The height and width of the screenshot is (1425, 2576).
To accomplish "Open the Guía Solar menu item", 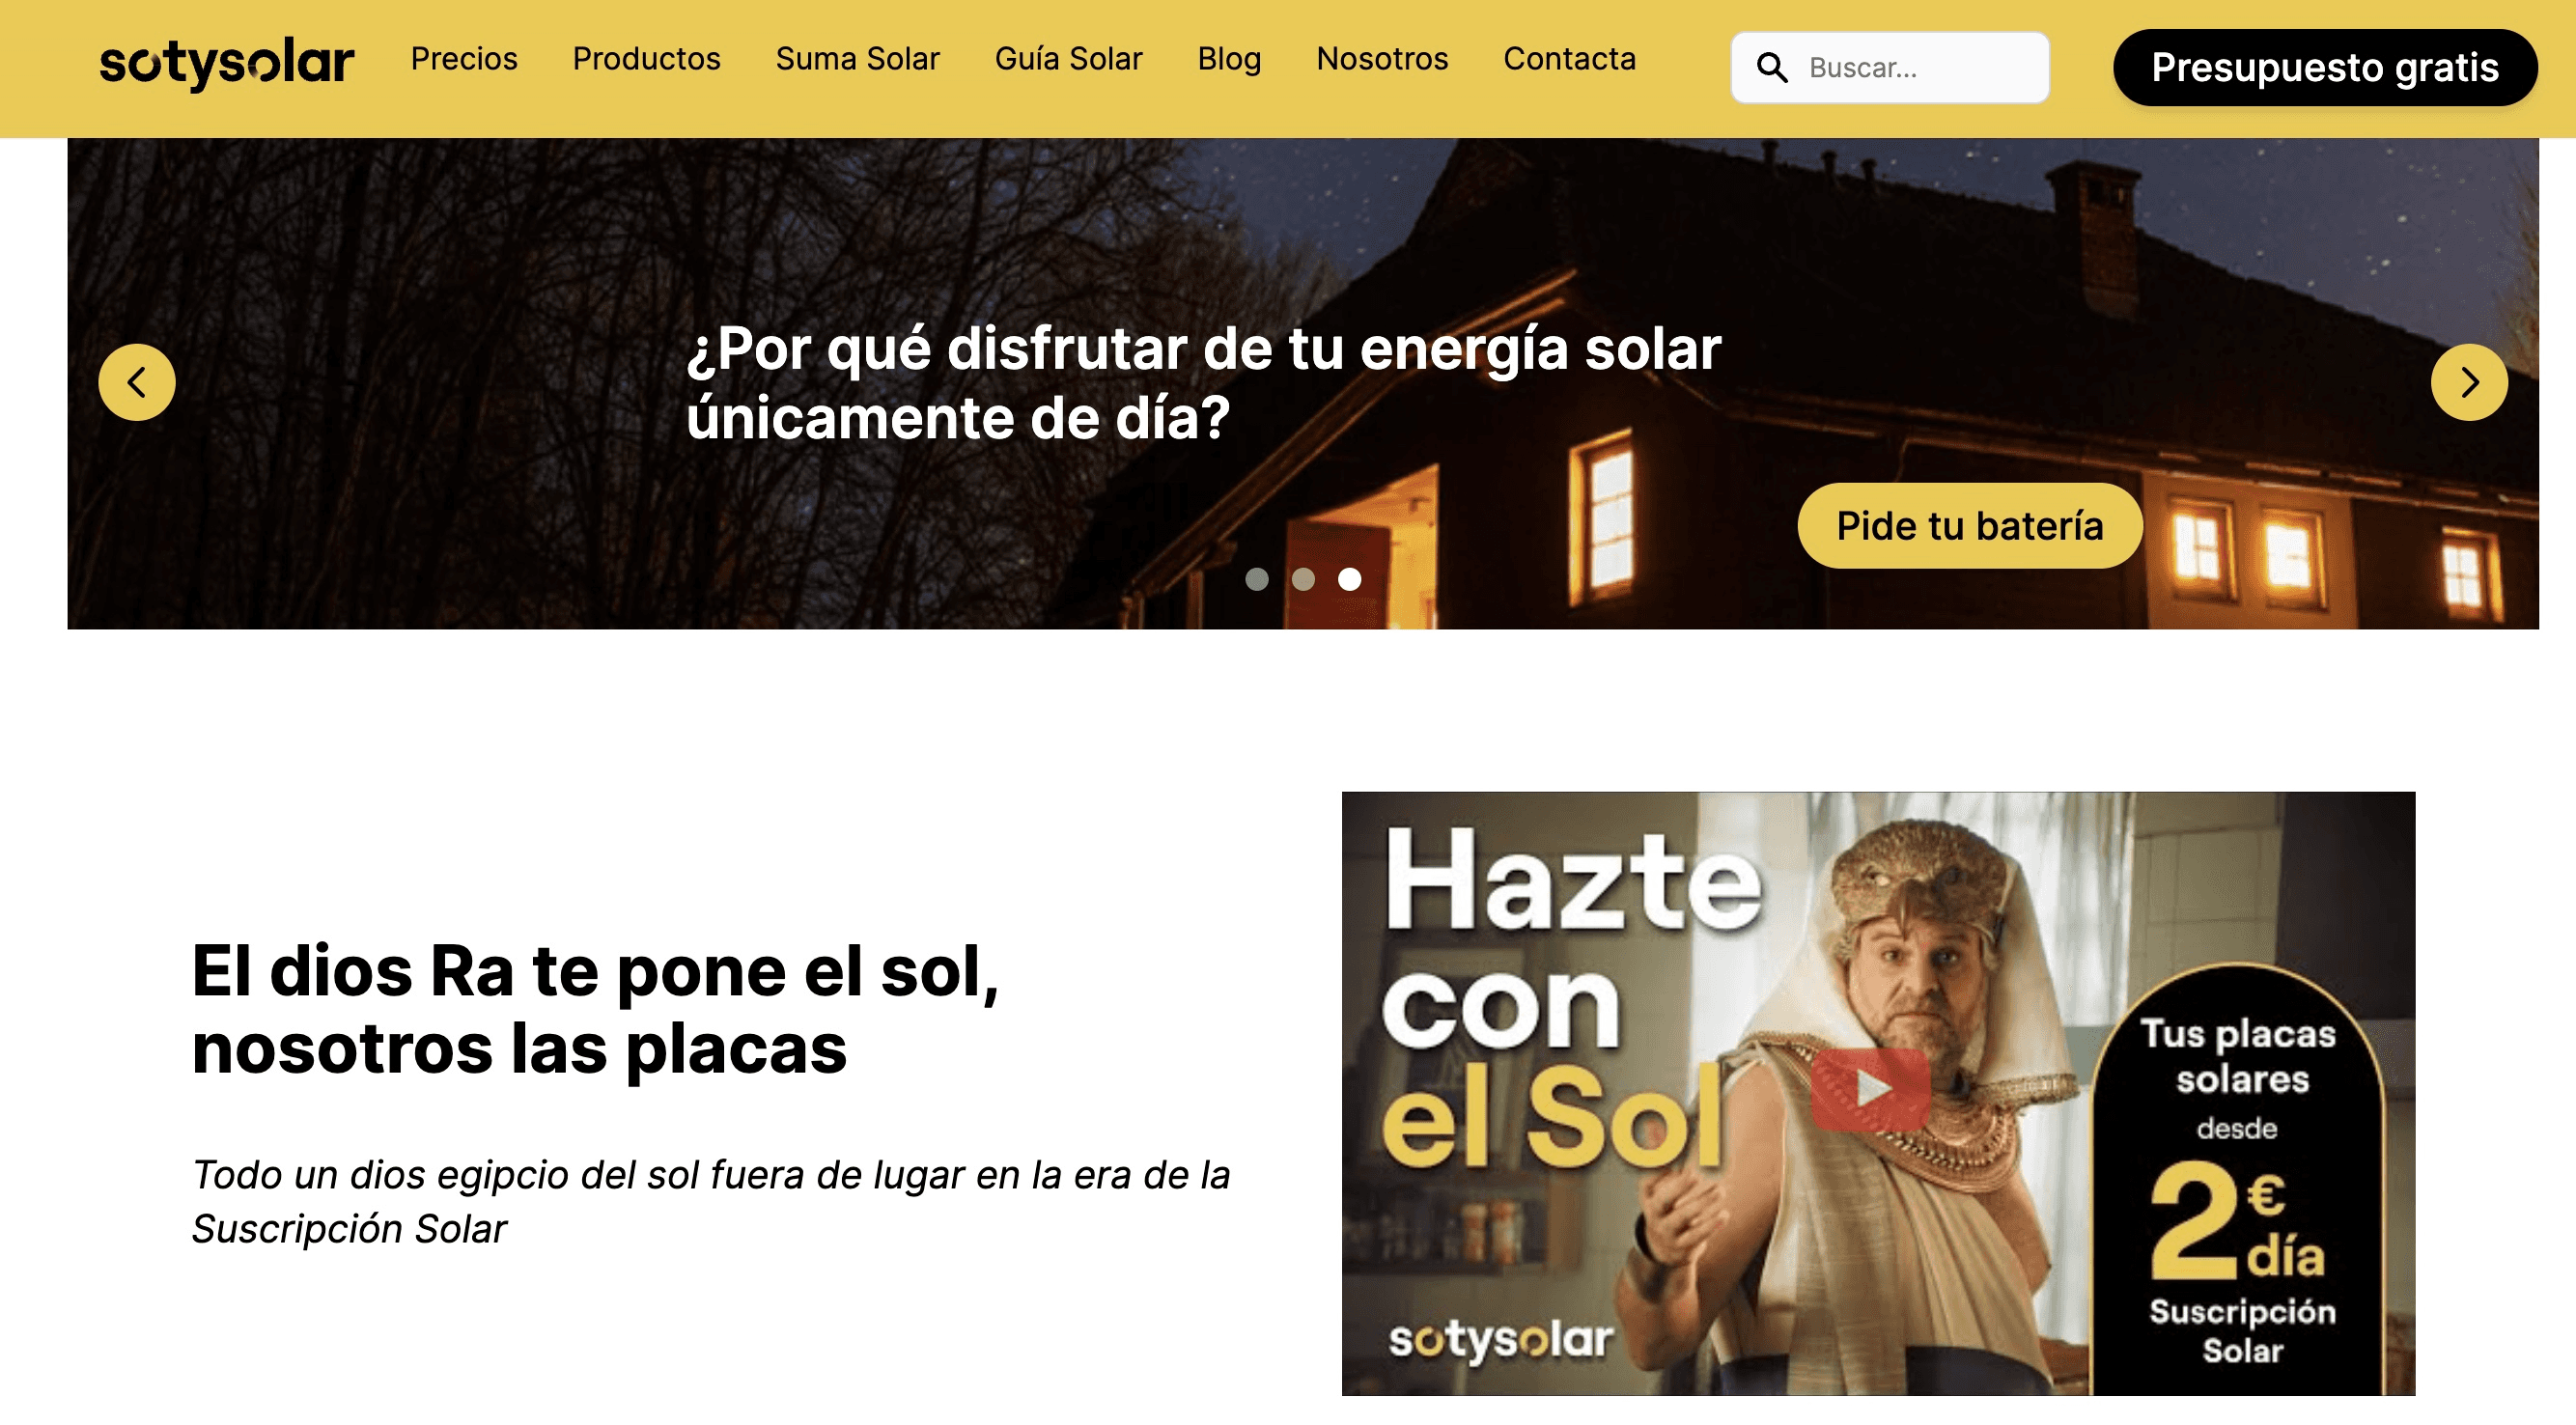I will (1068, 59).
